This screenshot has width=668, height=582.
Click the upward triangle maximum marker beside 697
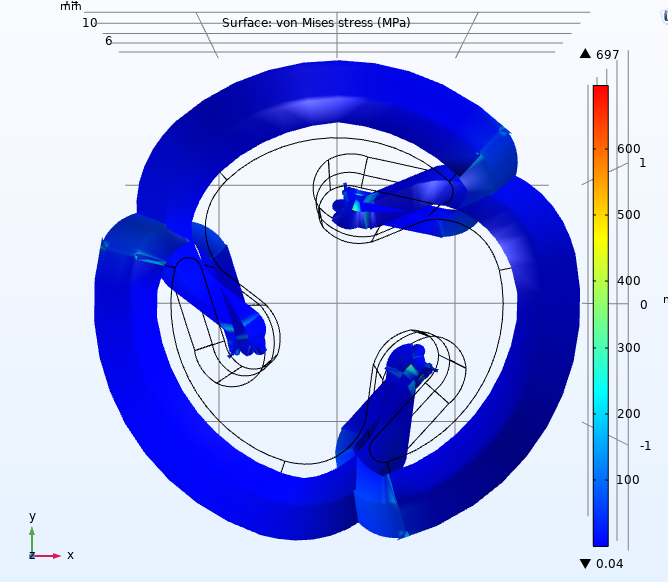click(586, 55)
